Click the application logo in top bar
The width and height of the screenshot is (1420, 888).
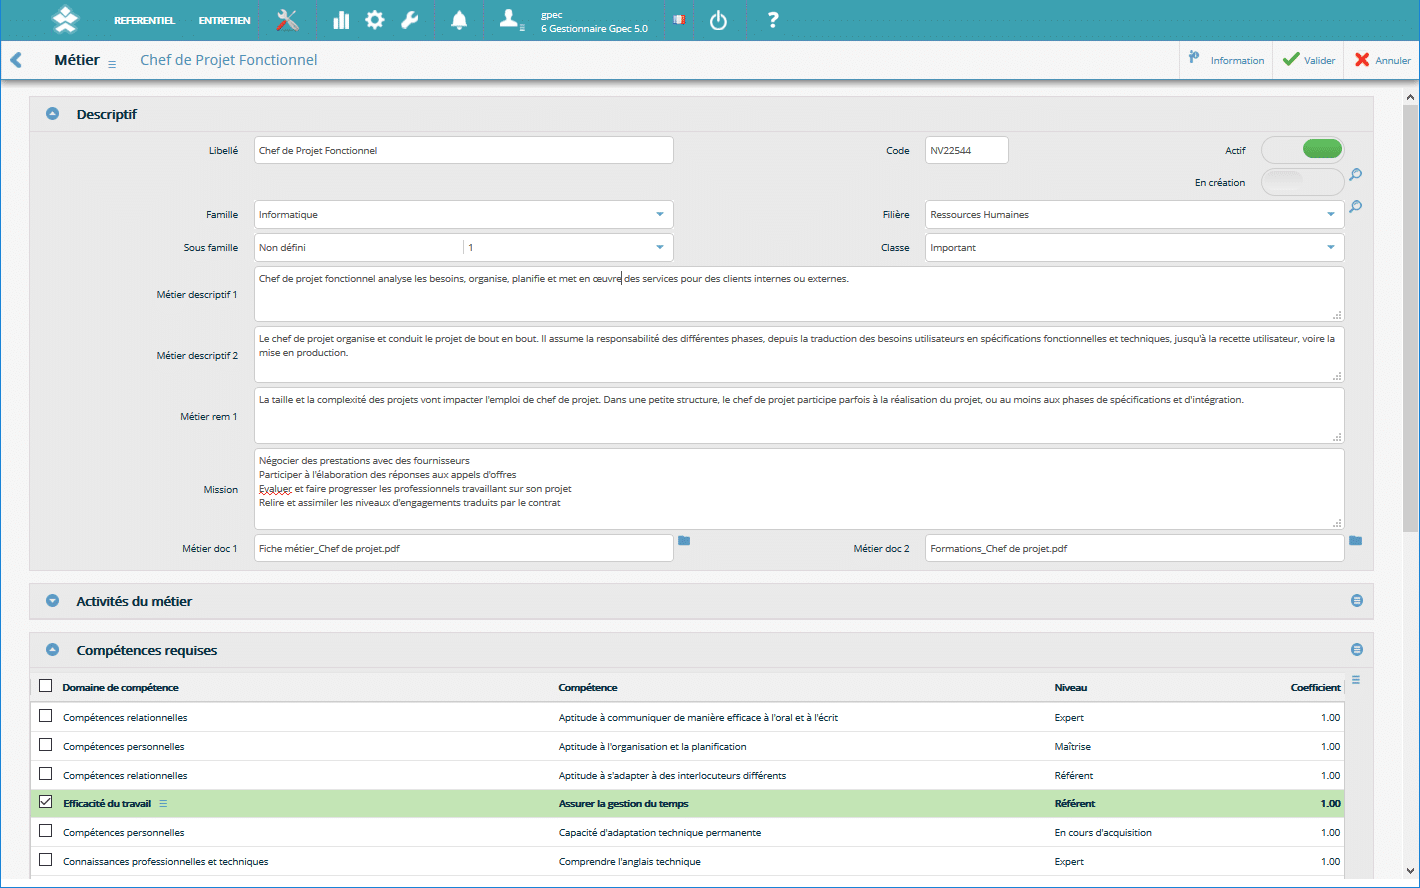(x=65, y=20)
